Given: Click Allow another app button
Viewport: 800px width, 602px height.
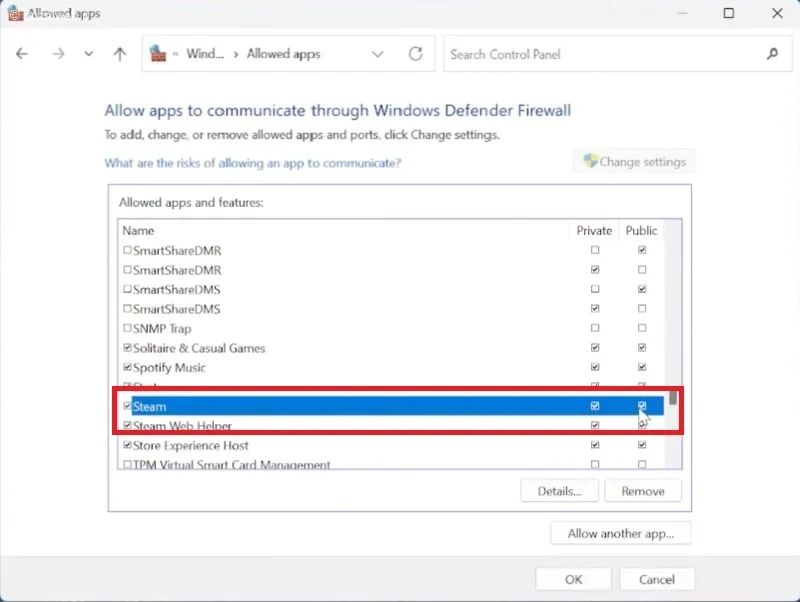Looking at the screenshot, I should [620, 533].
